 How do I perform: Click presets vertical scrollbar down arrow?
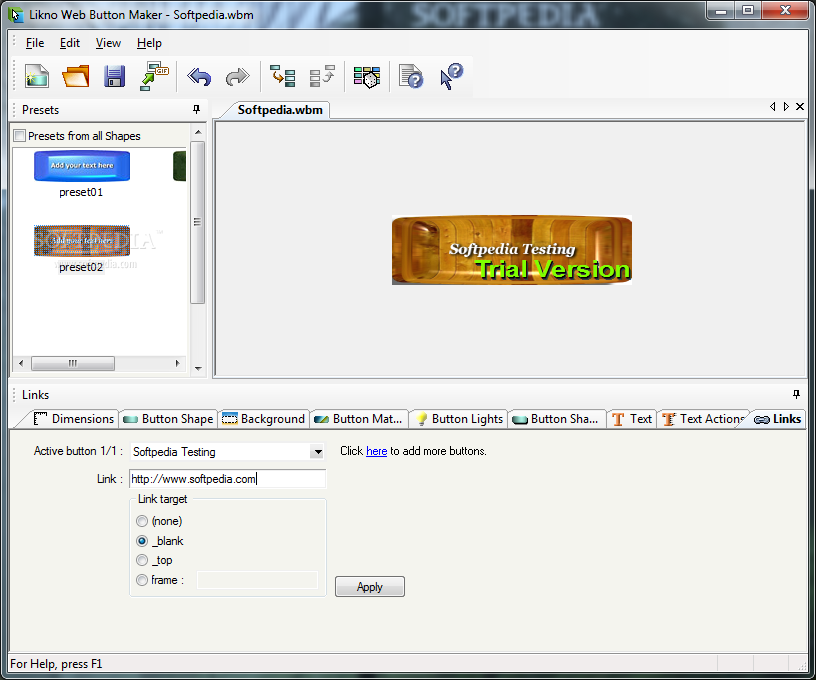(x=198, y=368)
